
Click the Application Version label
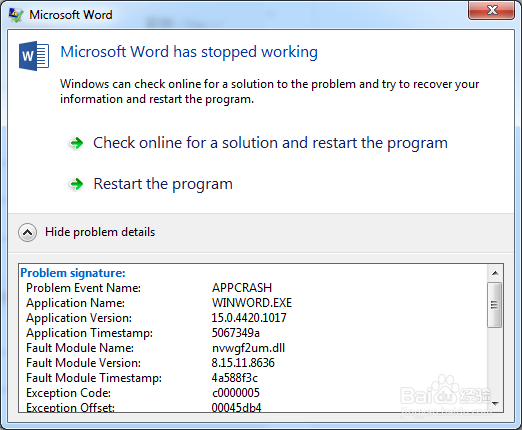(79, 318)
